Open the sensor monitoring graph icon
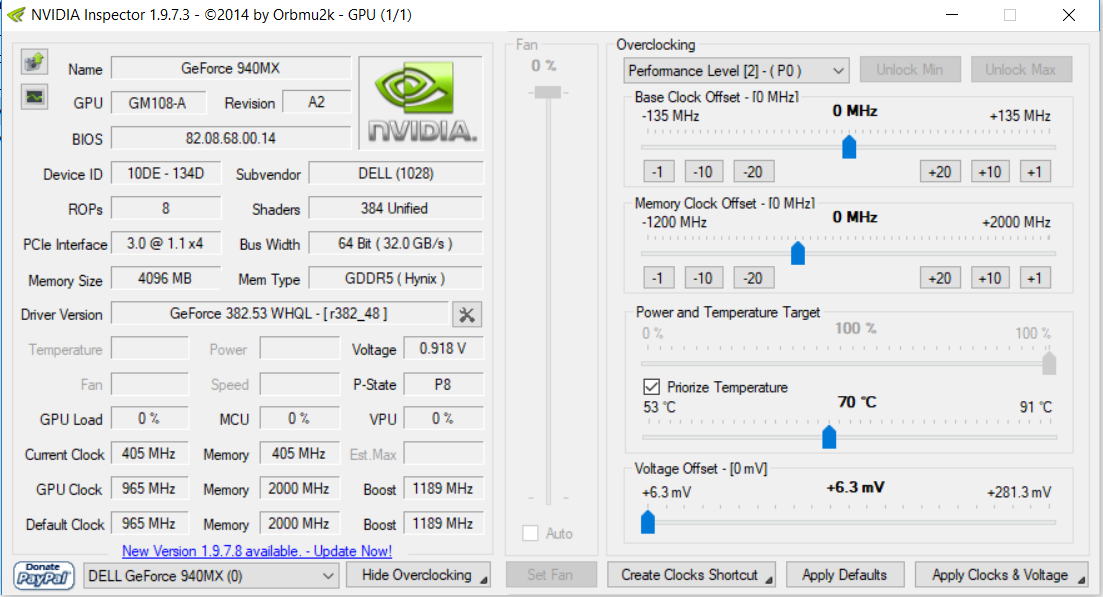Screen dimensions: 1103x597 (x=34, y=96)
